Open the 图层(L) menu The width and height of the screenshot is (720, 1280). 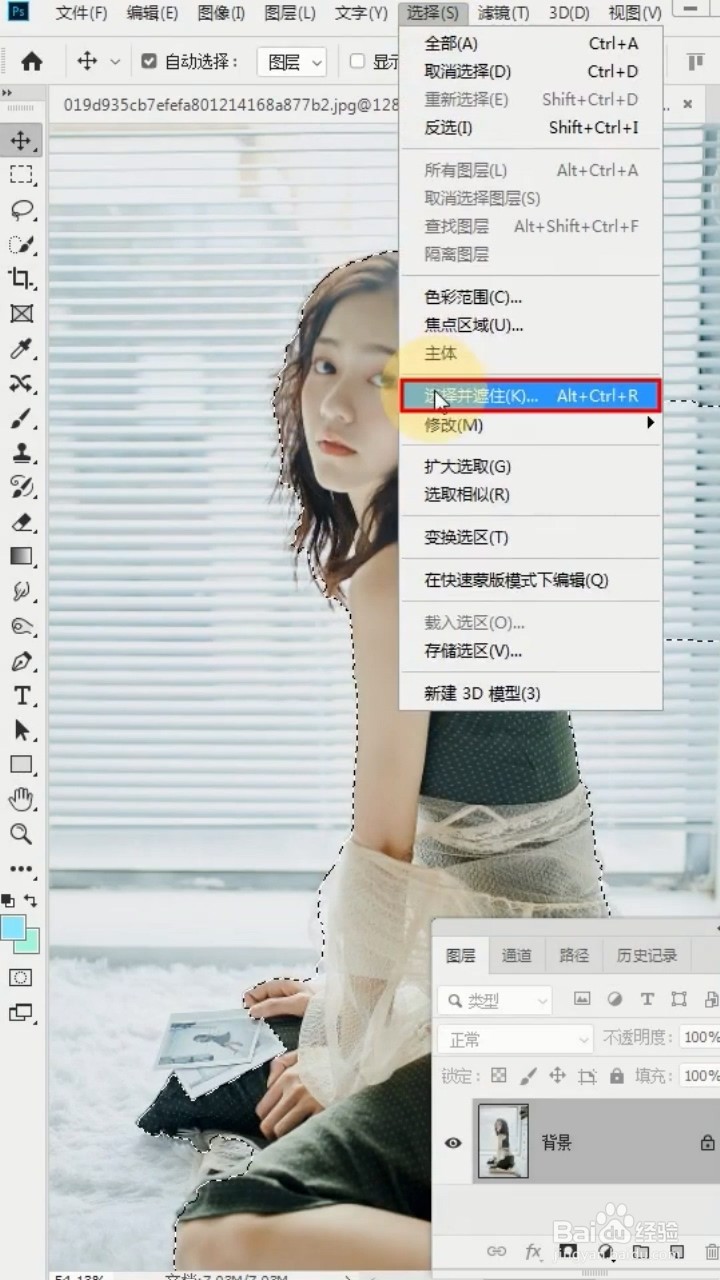click(290, 13)
